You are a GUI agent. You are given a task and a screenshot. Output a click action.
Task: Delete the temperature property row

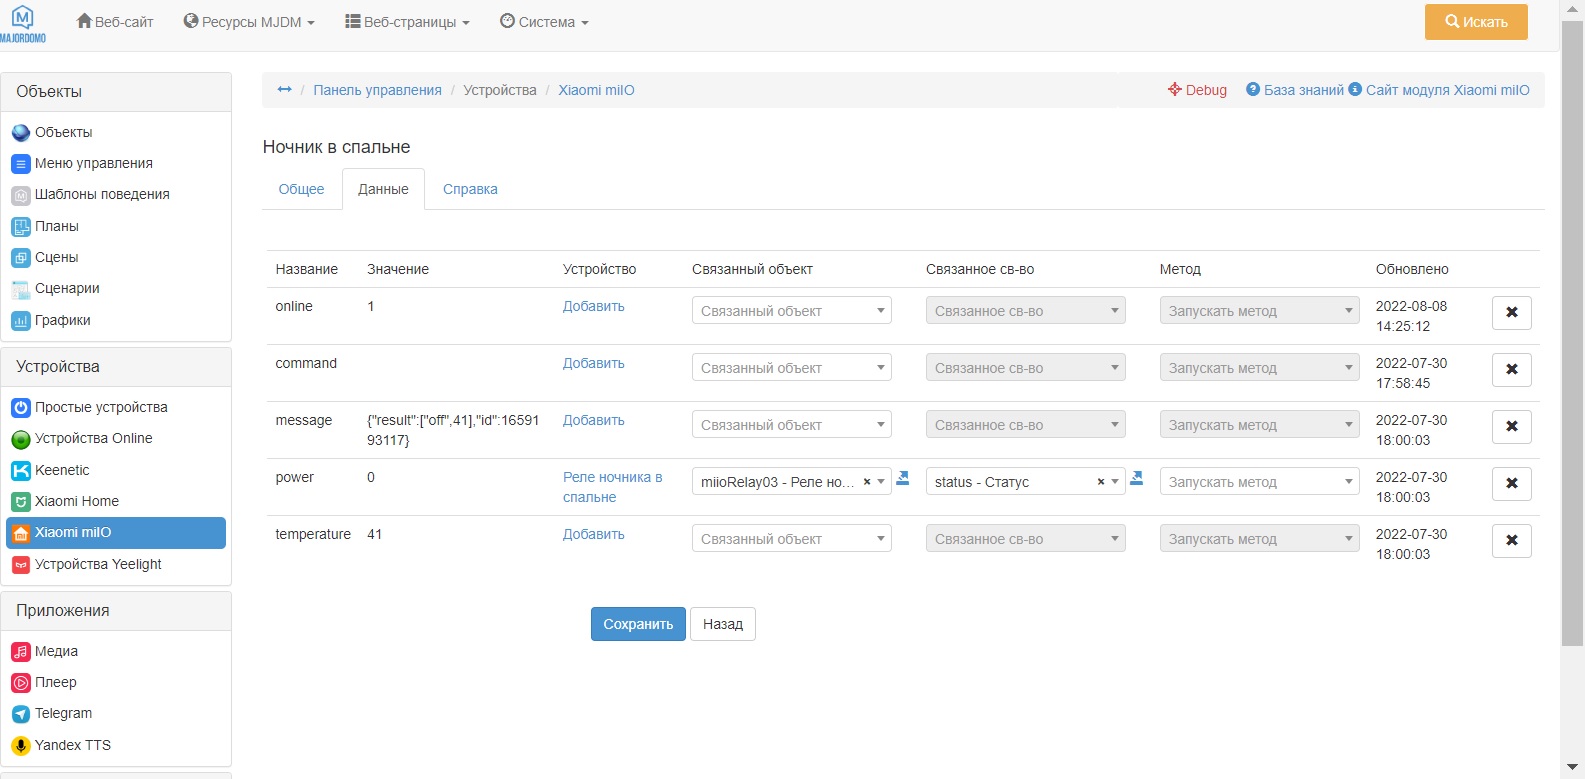[1511, 541]
